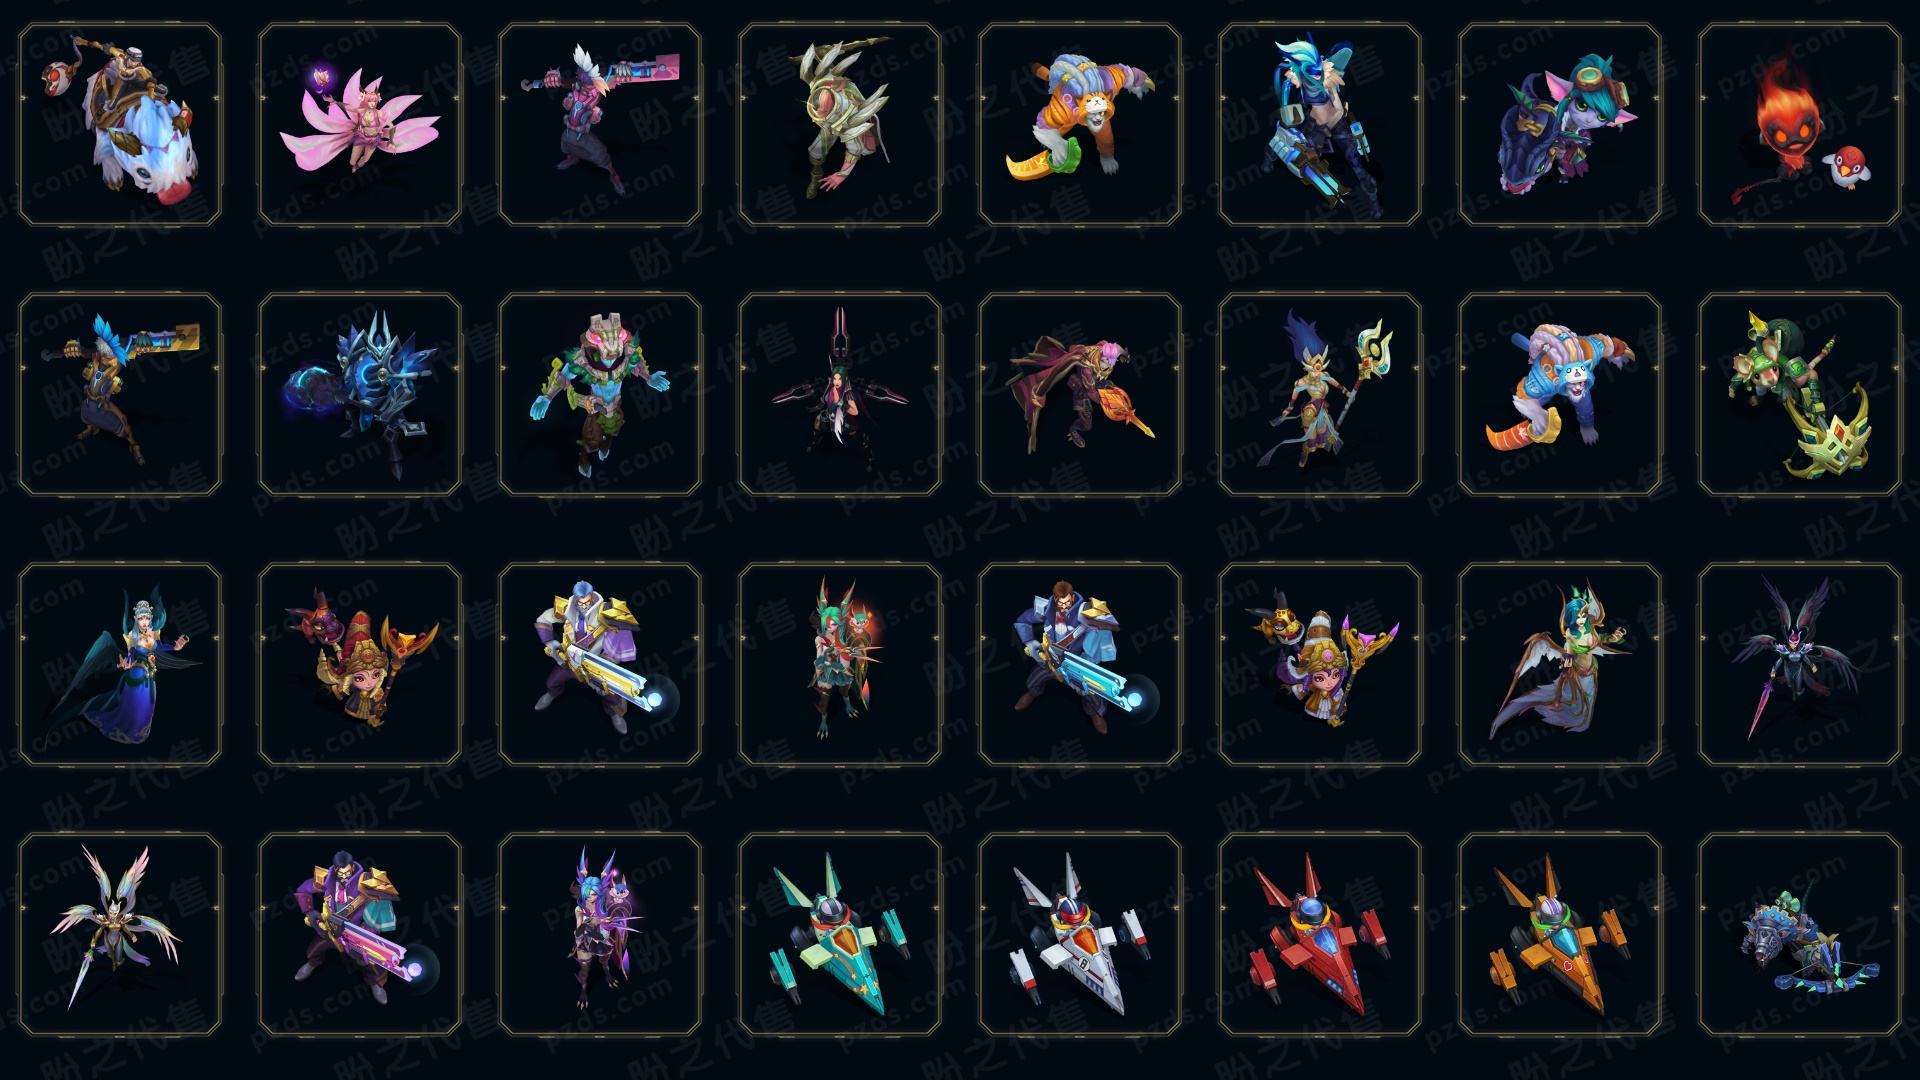Choose the blue-suited gunner with cannon
Viewport: 1920px width, 1080px height.
click(1080, 664)
